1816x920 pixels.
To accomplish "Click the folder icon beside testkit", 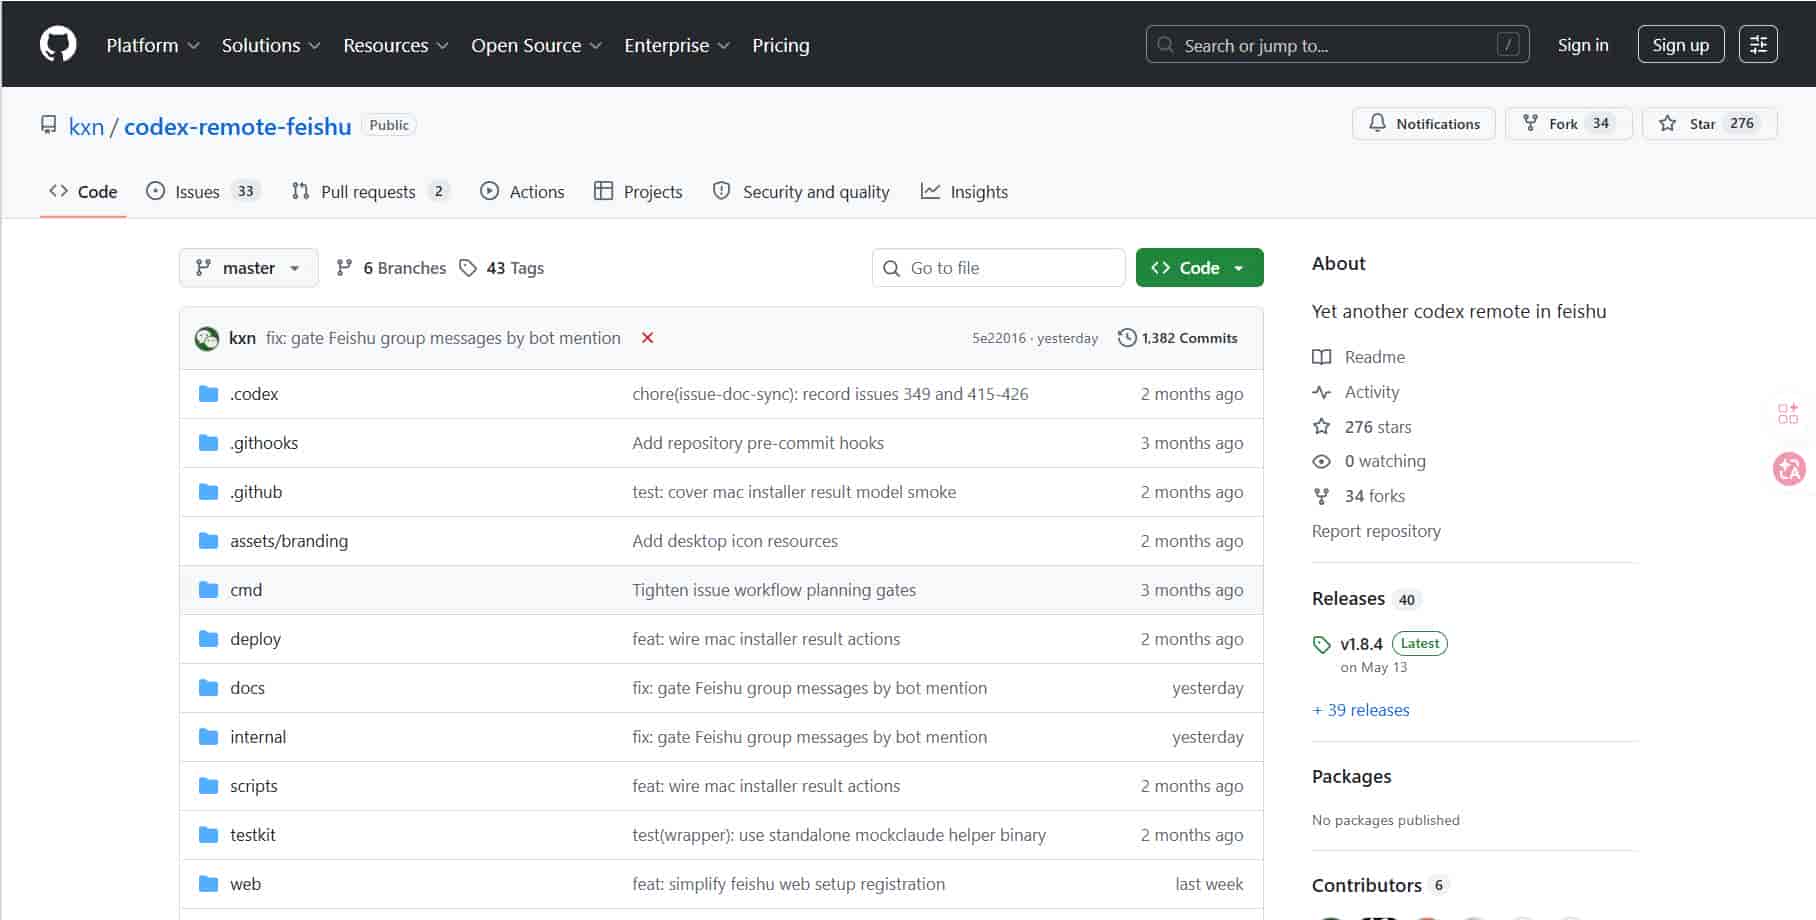I will (x=208, y=835).
